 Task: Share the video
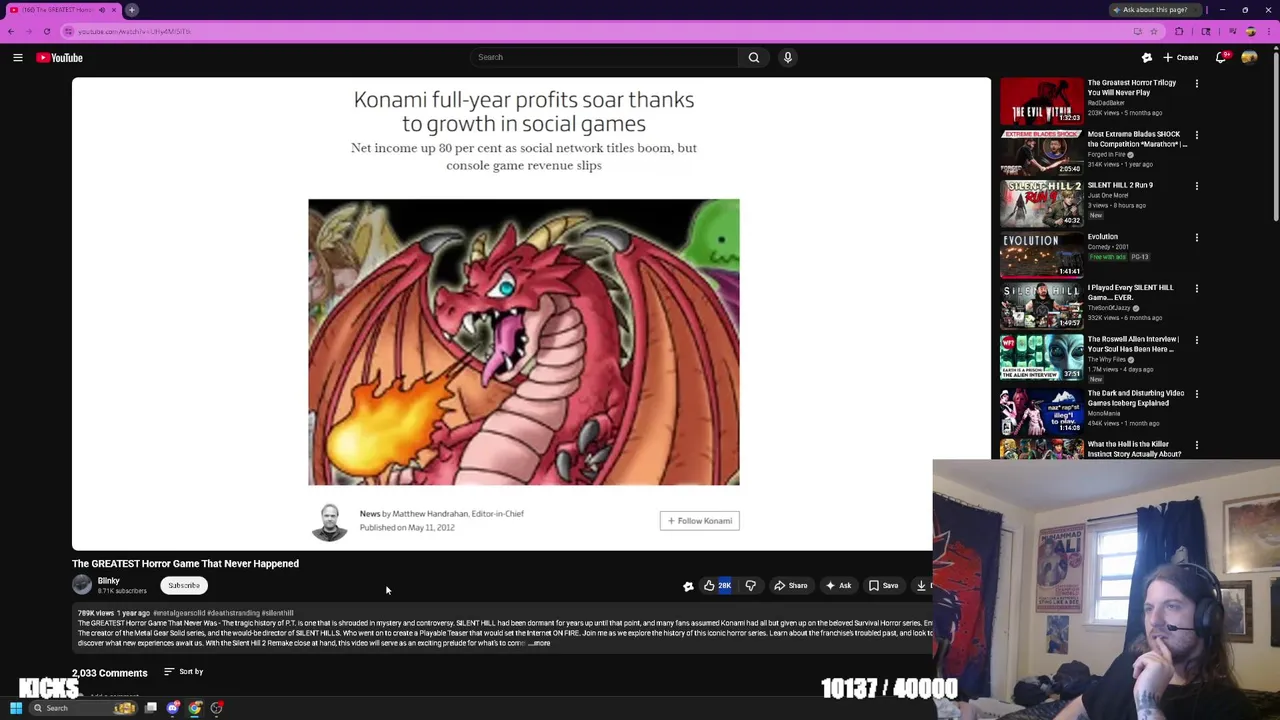click(x=790, y=586)
